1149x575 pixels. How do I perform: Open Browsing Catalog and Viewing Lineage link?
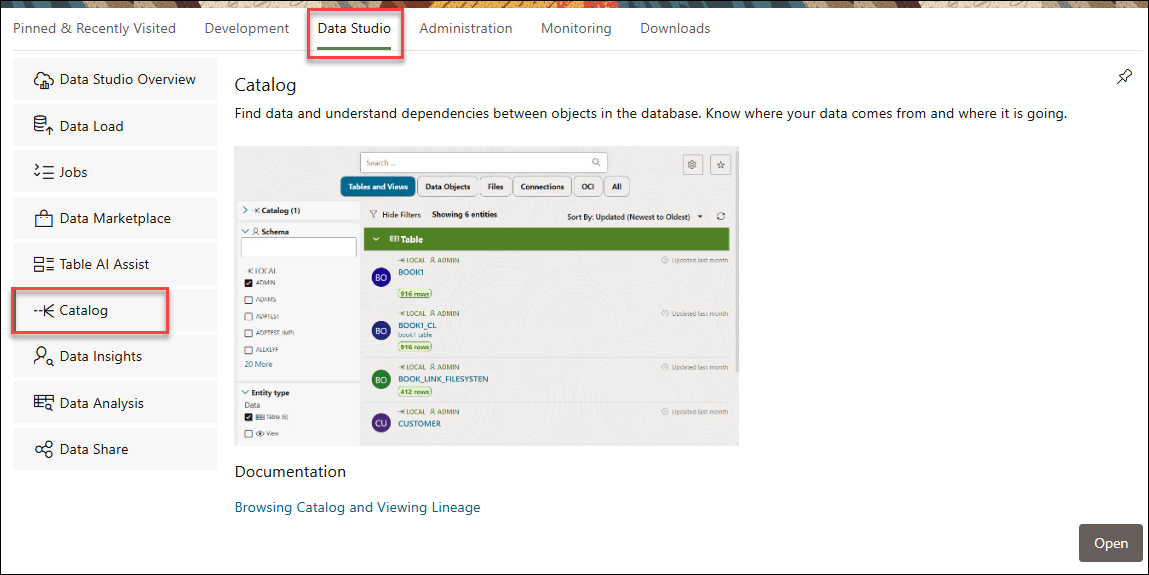pyautogui.click(x=357, y=507)
